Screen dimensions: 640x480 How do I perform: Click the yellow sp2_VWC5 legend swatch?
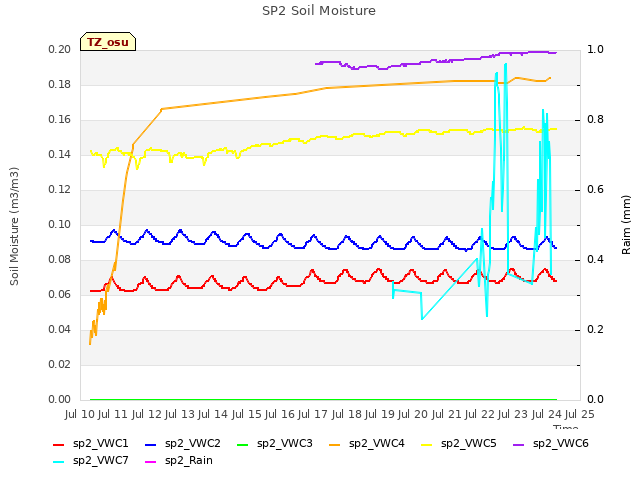tap(427, 444)
